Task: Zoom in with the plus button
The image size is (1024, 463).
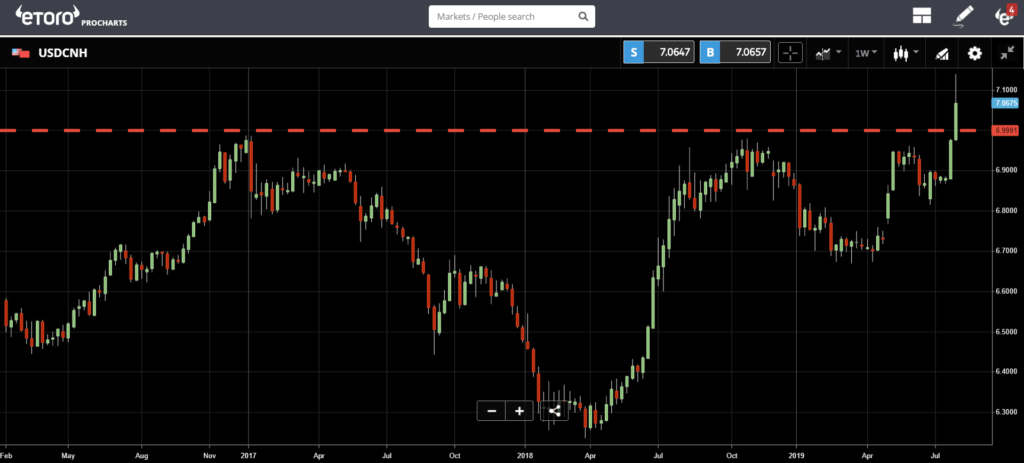Action: pyautogui.click(x=519, y=411)
